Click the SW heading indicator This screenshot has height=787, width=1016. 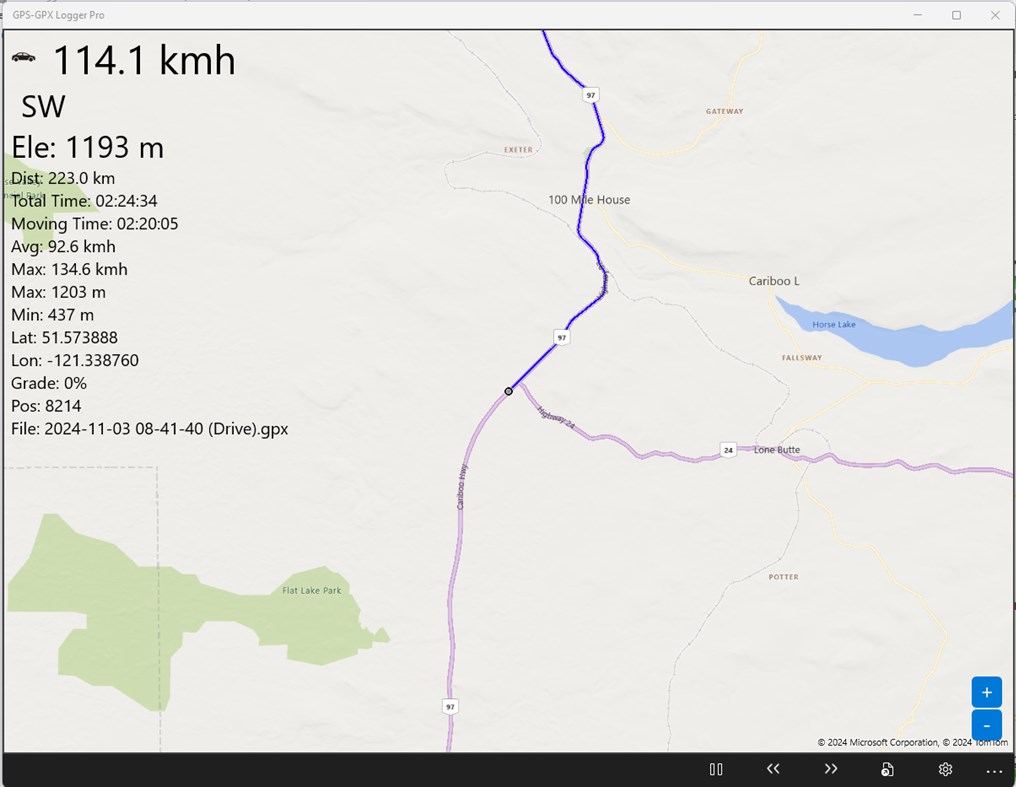[43, 106]
